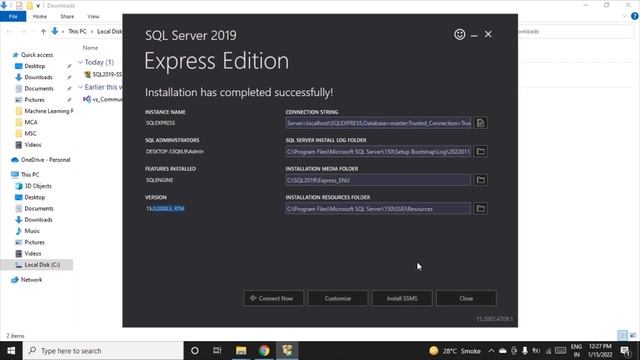The image size is (640, 360).
Task: Copy the connection string with the copy icon
Action: coord(480,123)
